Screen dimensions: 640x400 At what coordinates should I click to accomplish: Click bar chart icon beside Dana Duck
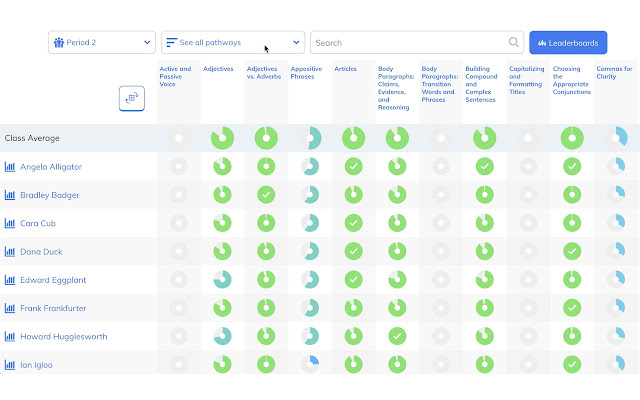coord(10,252)
